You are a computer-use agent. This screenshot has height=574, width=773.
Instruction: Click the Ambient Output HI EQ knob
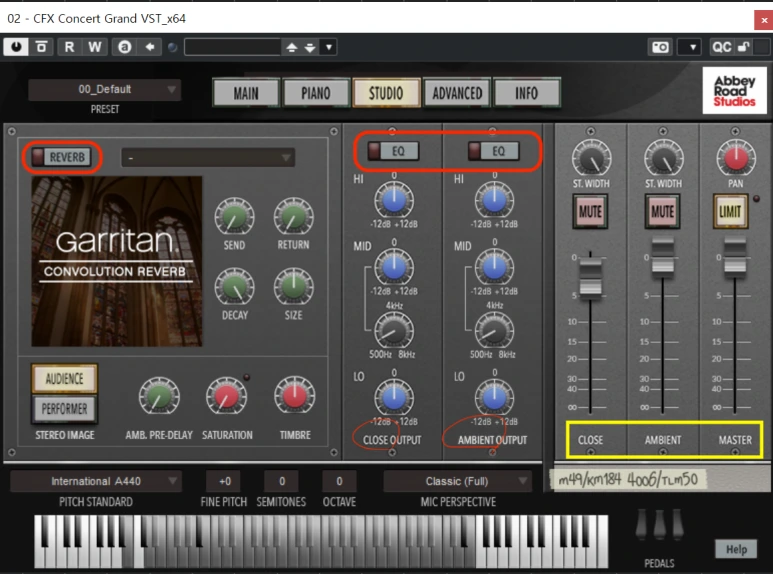(x=494, y=201)
